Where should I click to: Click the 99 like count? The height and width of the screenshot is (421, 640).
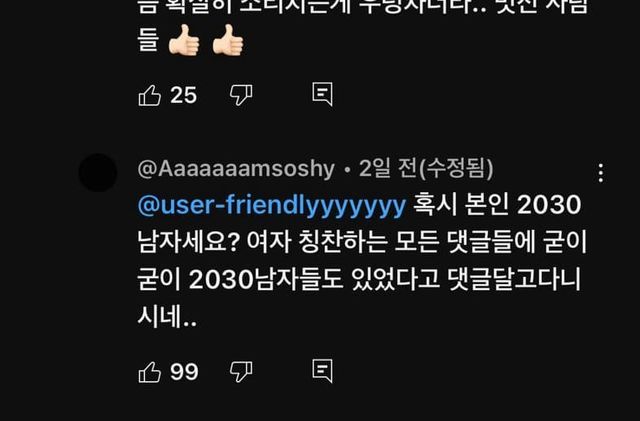point(184,372)
